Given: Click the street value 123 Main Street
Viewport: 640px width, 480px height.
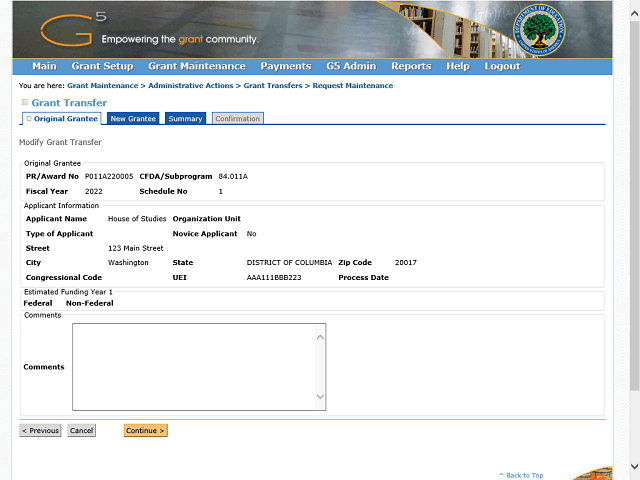Looking at the screenshot, I should (136, 248).
